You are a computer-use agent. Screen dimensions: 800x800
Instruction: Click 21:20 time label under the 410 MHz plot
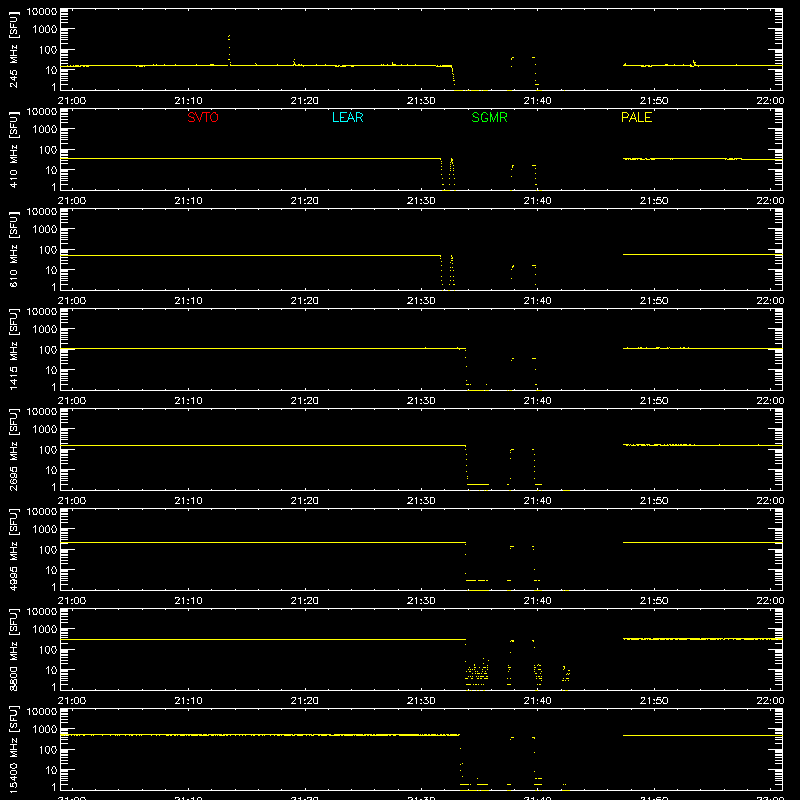click(x=305, y=201)
